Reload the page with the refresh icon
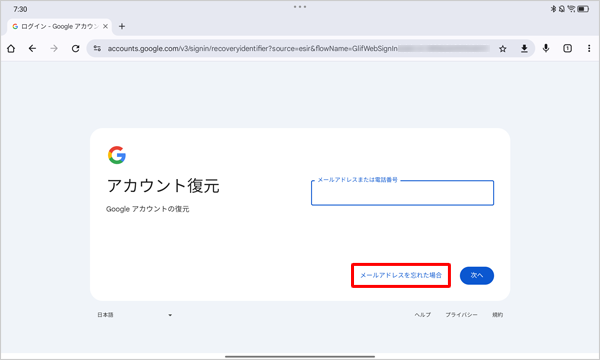Viewport: 600px width, 360px height. click(x=75, y=49)
